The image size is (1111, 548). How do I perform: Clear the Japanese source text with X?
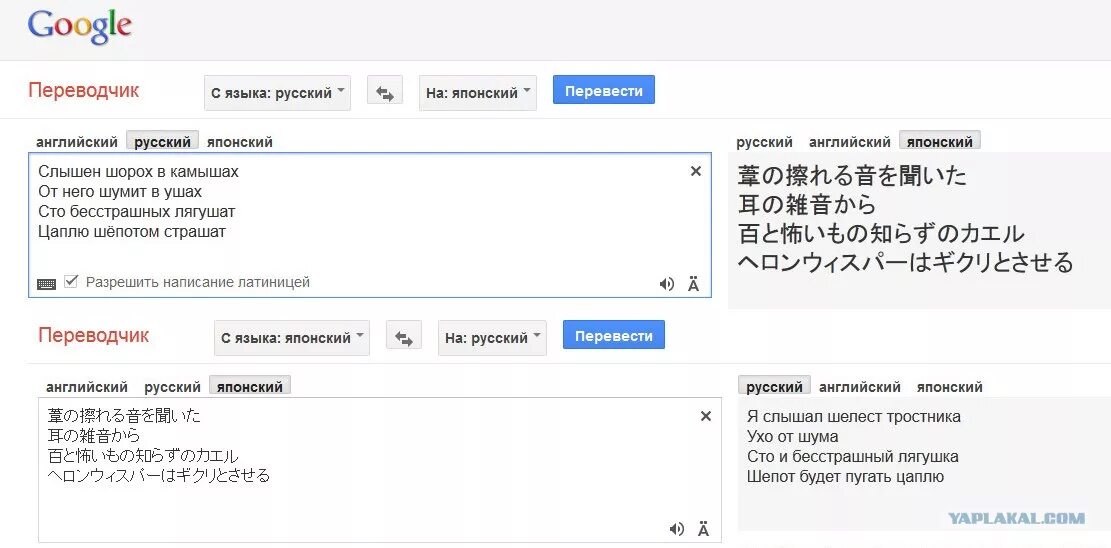[706, 416]
